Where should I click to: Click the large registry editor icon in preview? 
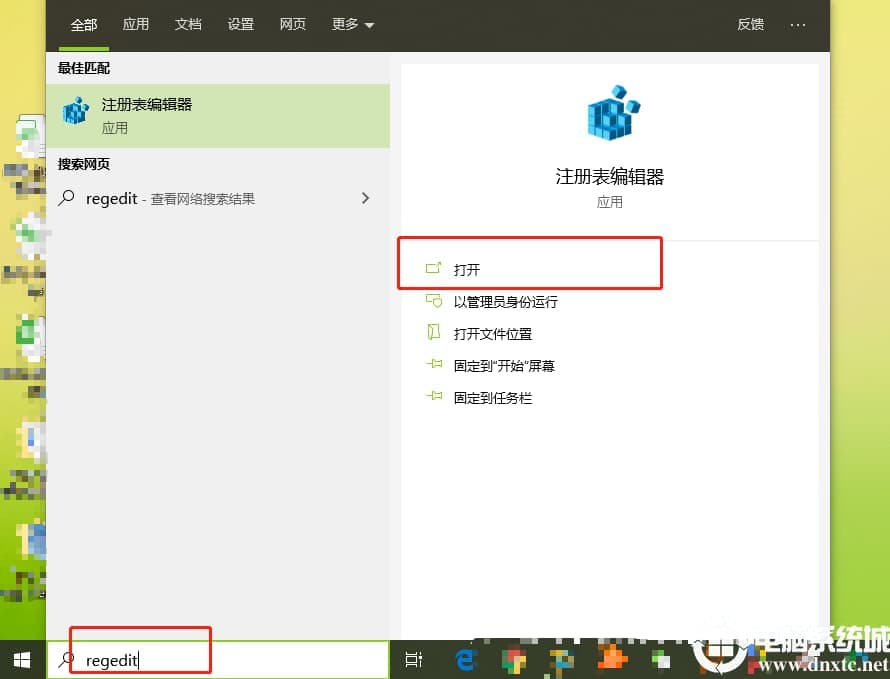click(612, 112)
